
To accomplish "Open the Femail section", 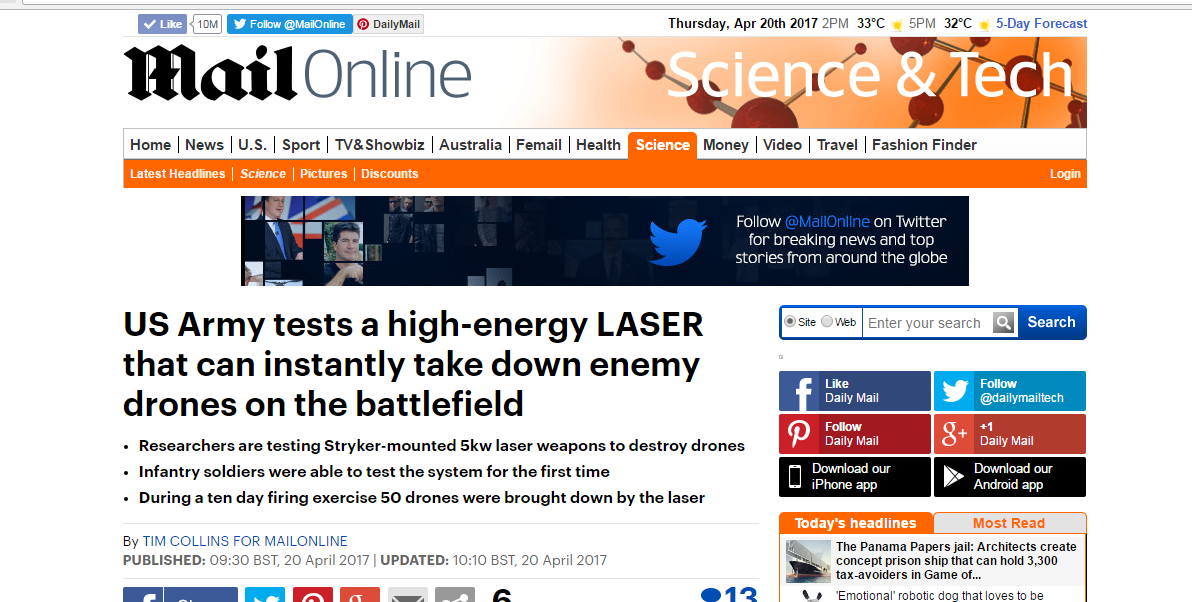I will (x=539, y=145).
